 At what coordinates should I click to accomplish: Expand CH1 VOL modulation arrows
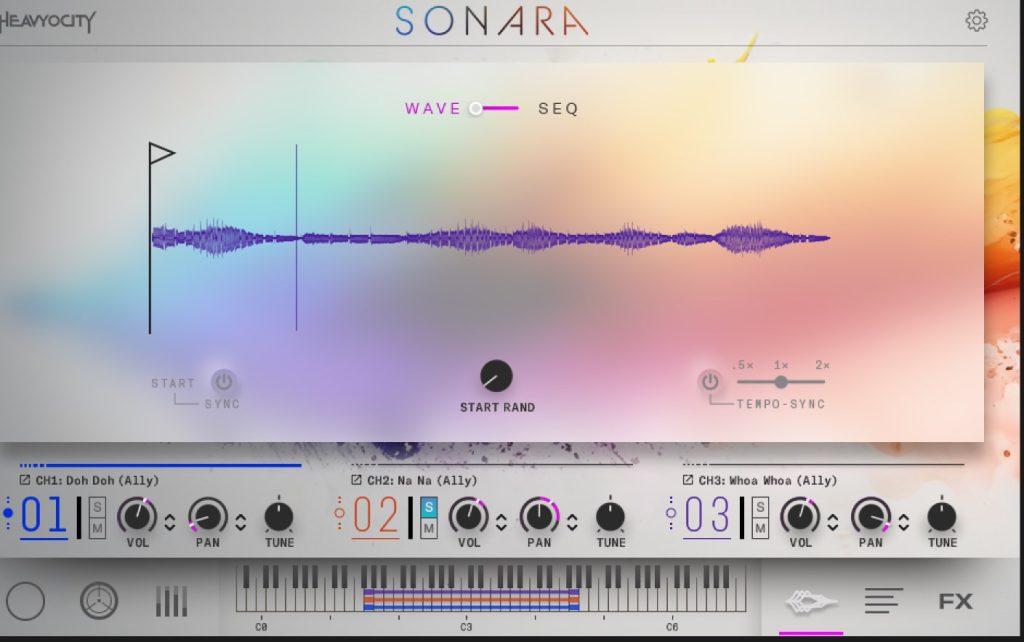coord(169,521)
